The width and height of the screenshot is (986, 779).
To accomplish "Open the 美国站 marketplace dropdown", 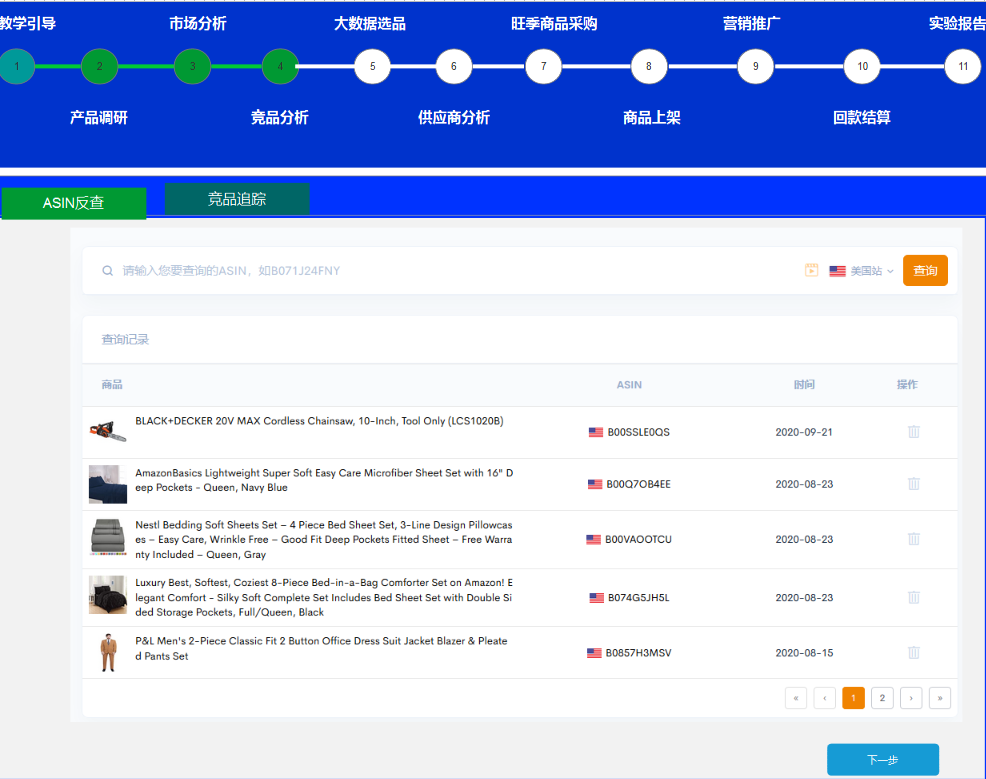I will pos(862,271).
